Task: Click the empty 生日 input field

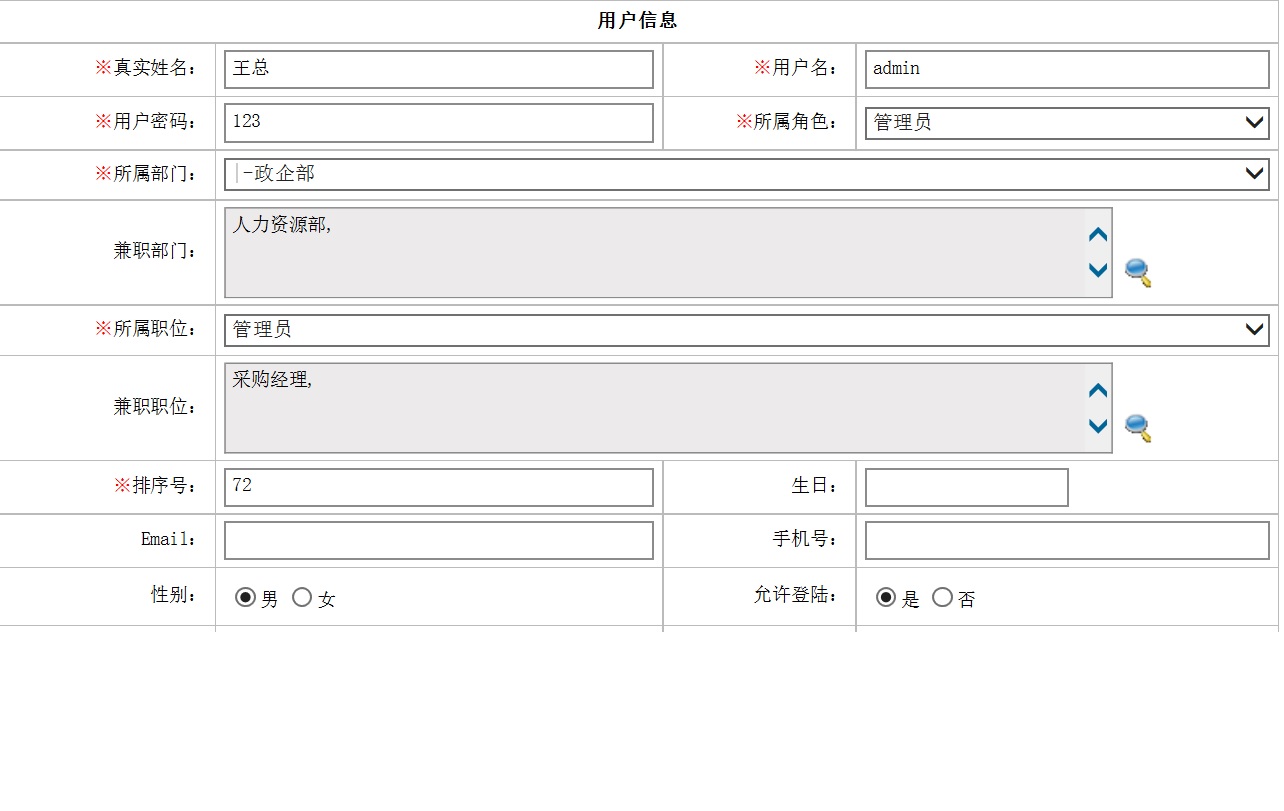Action: (x=967, y=487)
